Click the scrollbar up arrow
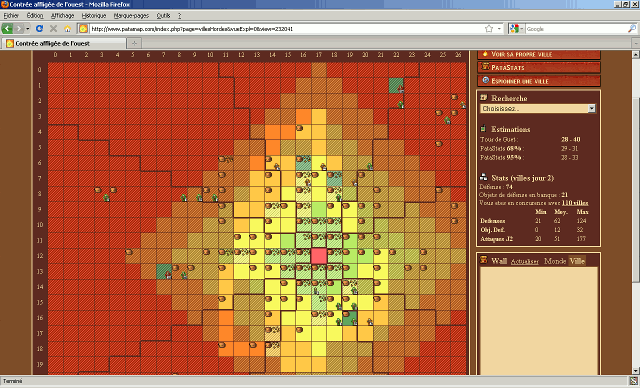This screenshot has width=640, height=388. pos(636,54)
